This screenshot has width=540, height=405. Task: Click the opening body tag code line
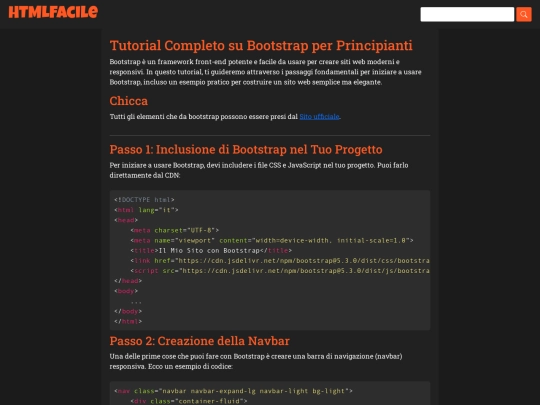coord(126,291)
